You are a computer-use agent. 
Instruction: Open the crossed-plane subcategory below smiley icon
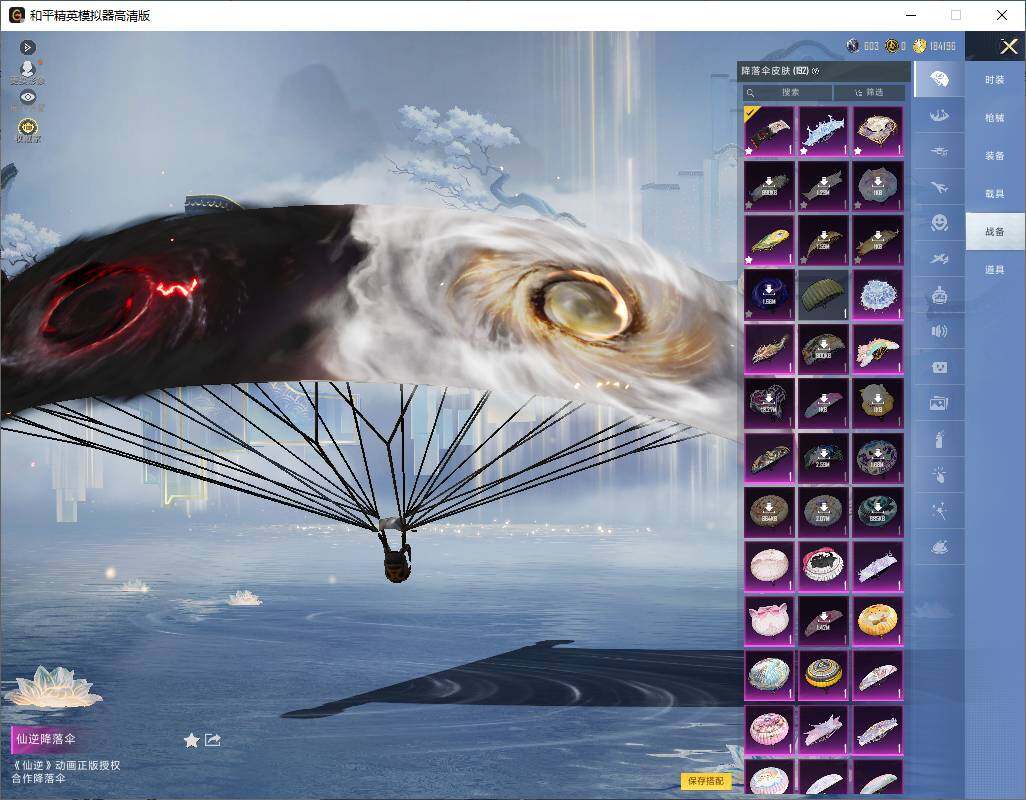939,259
